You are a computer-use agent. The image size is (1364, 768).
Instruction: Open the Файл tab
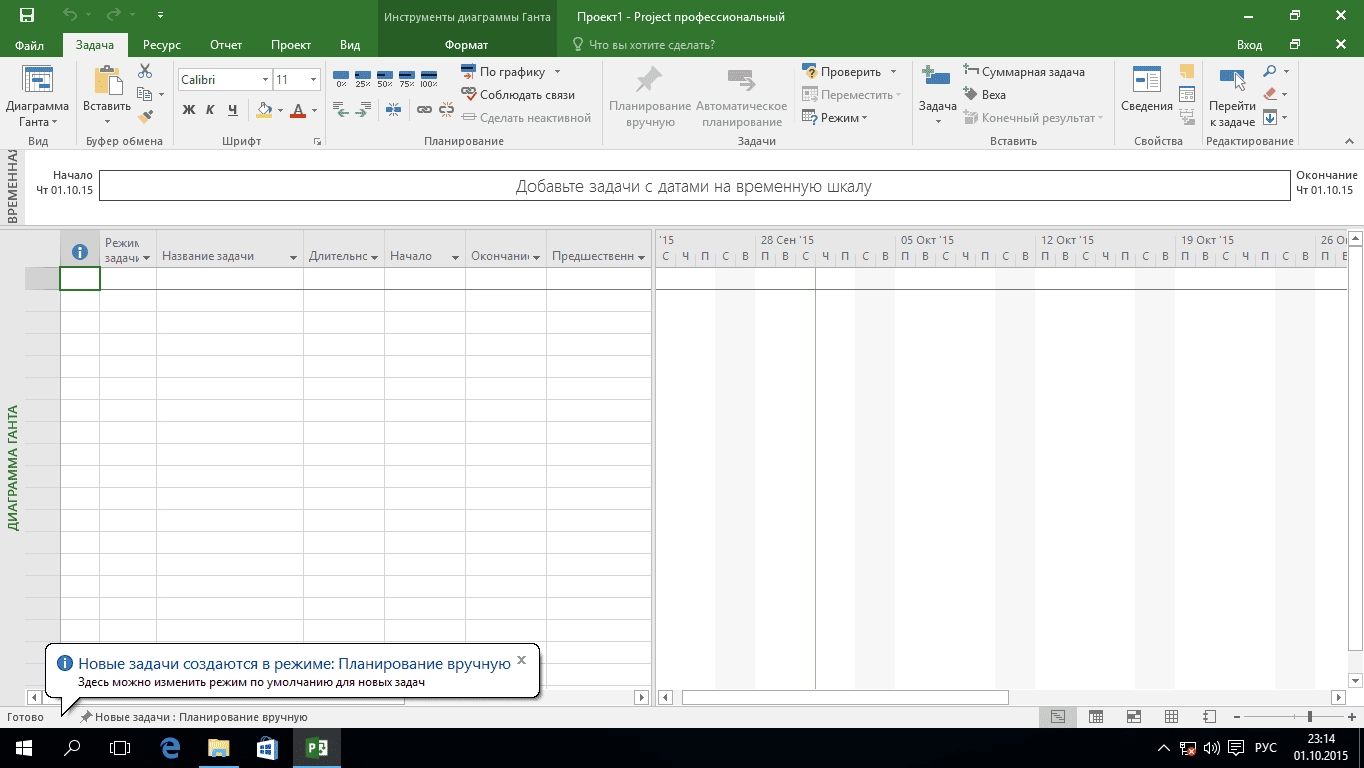(29, 45)
